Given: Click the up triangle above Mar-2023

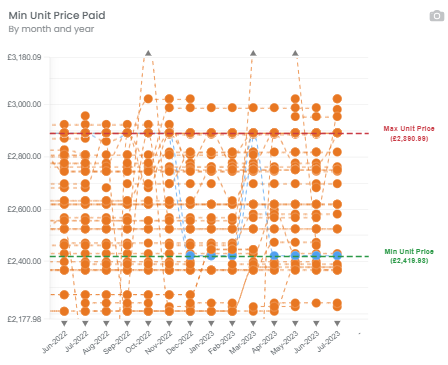Looking at the screenshot, I should coord(253,53).
